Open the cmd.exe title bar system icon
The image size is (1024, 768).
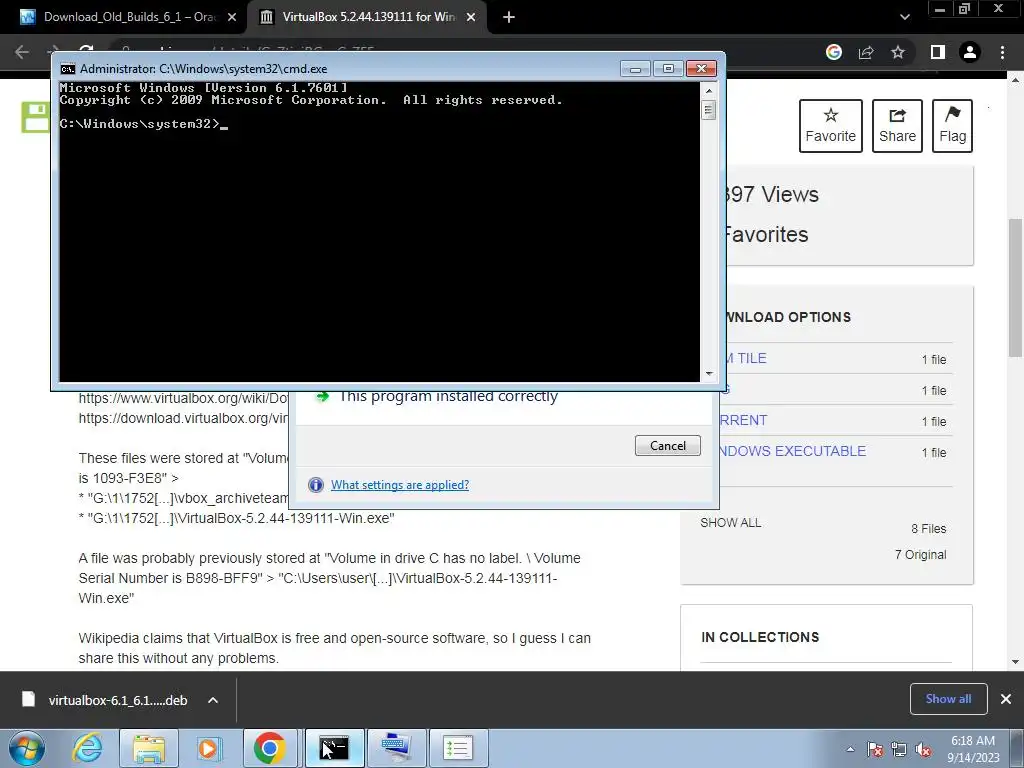click(67, 69)
